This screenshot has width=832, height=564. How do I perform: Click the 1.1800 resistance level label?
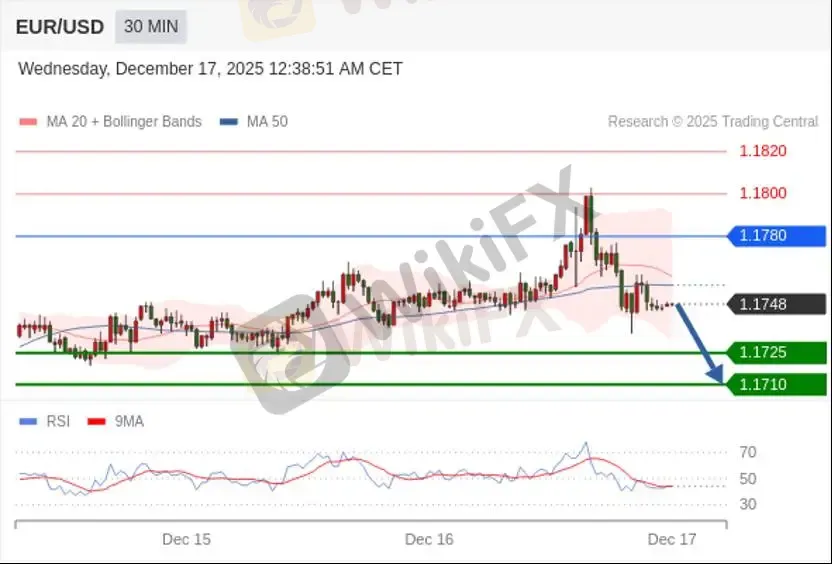coord(763,193)
